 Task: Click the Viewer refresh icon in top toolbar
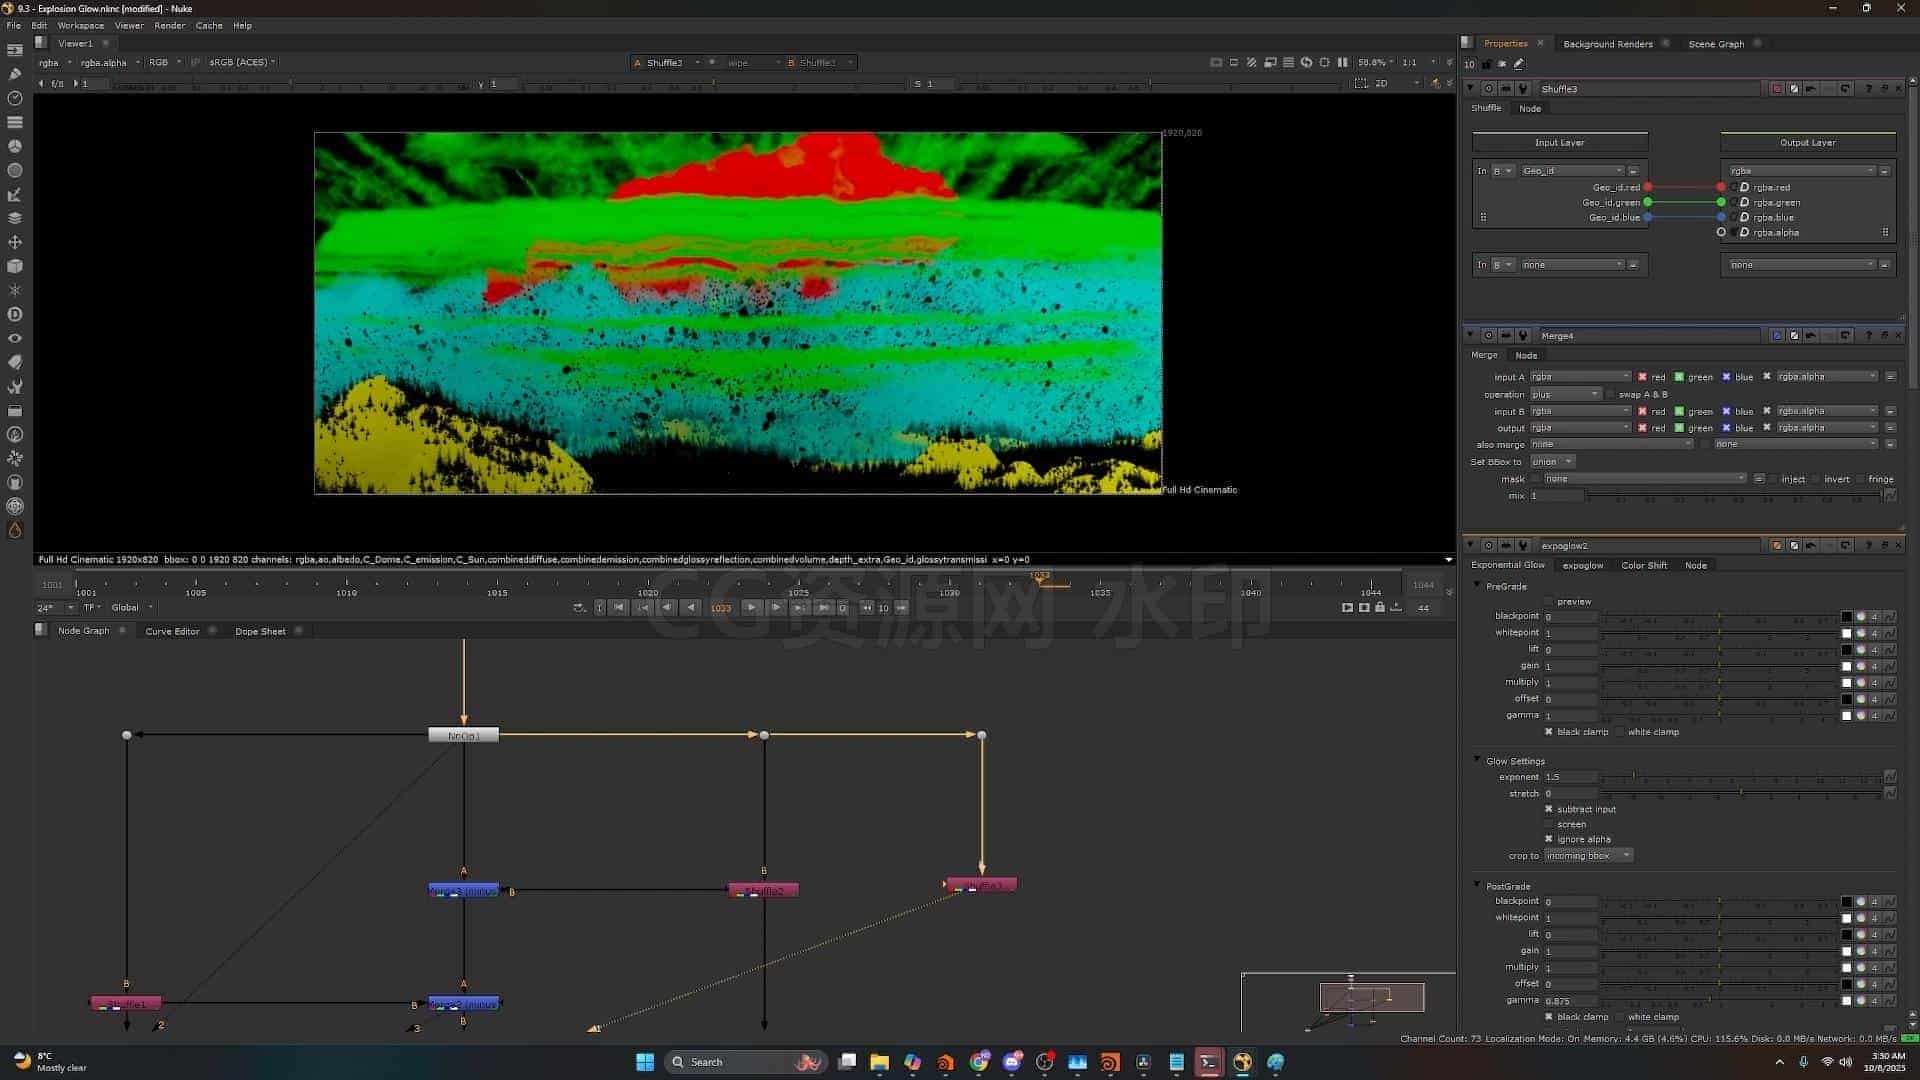(x=1306, y=62)
